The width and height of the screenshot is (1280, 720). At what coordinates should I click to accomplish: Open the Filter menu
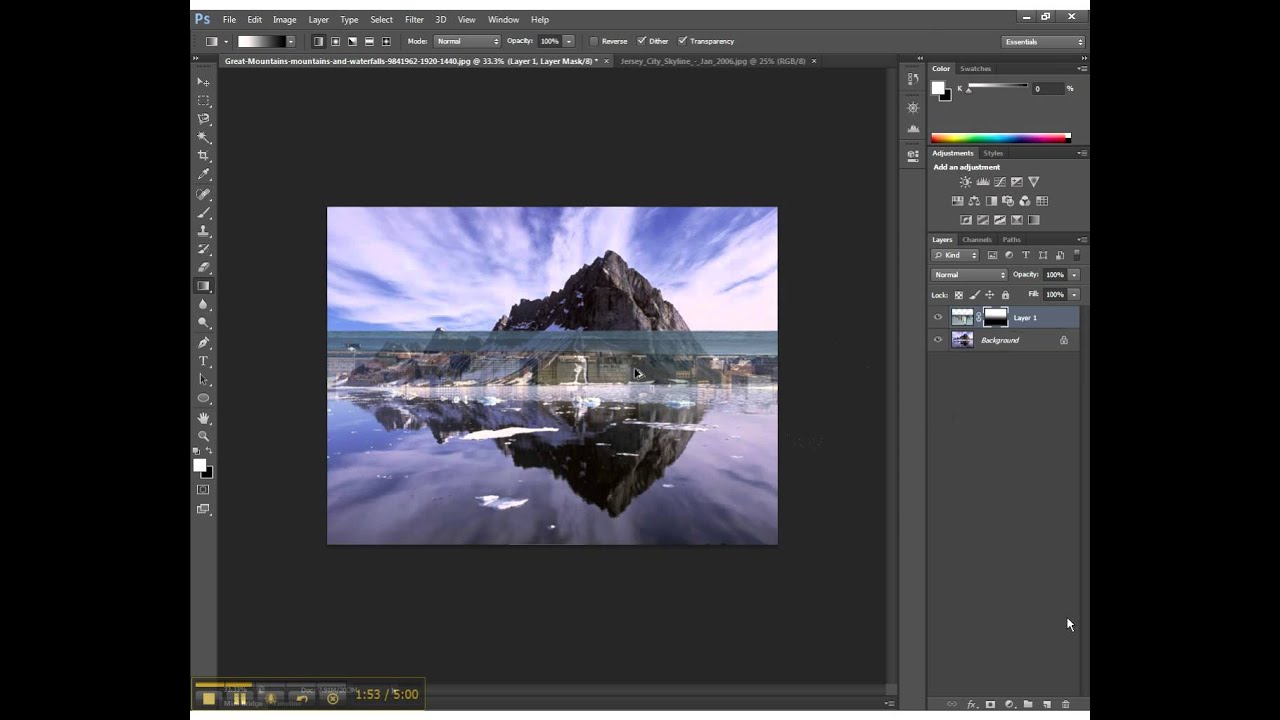click(x=414, y=20)
